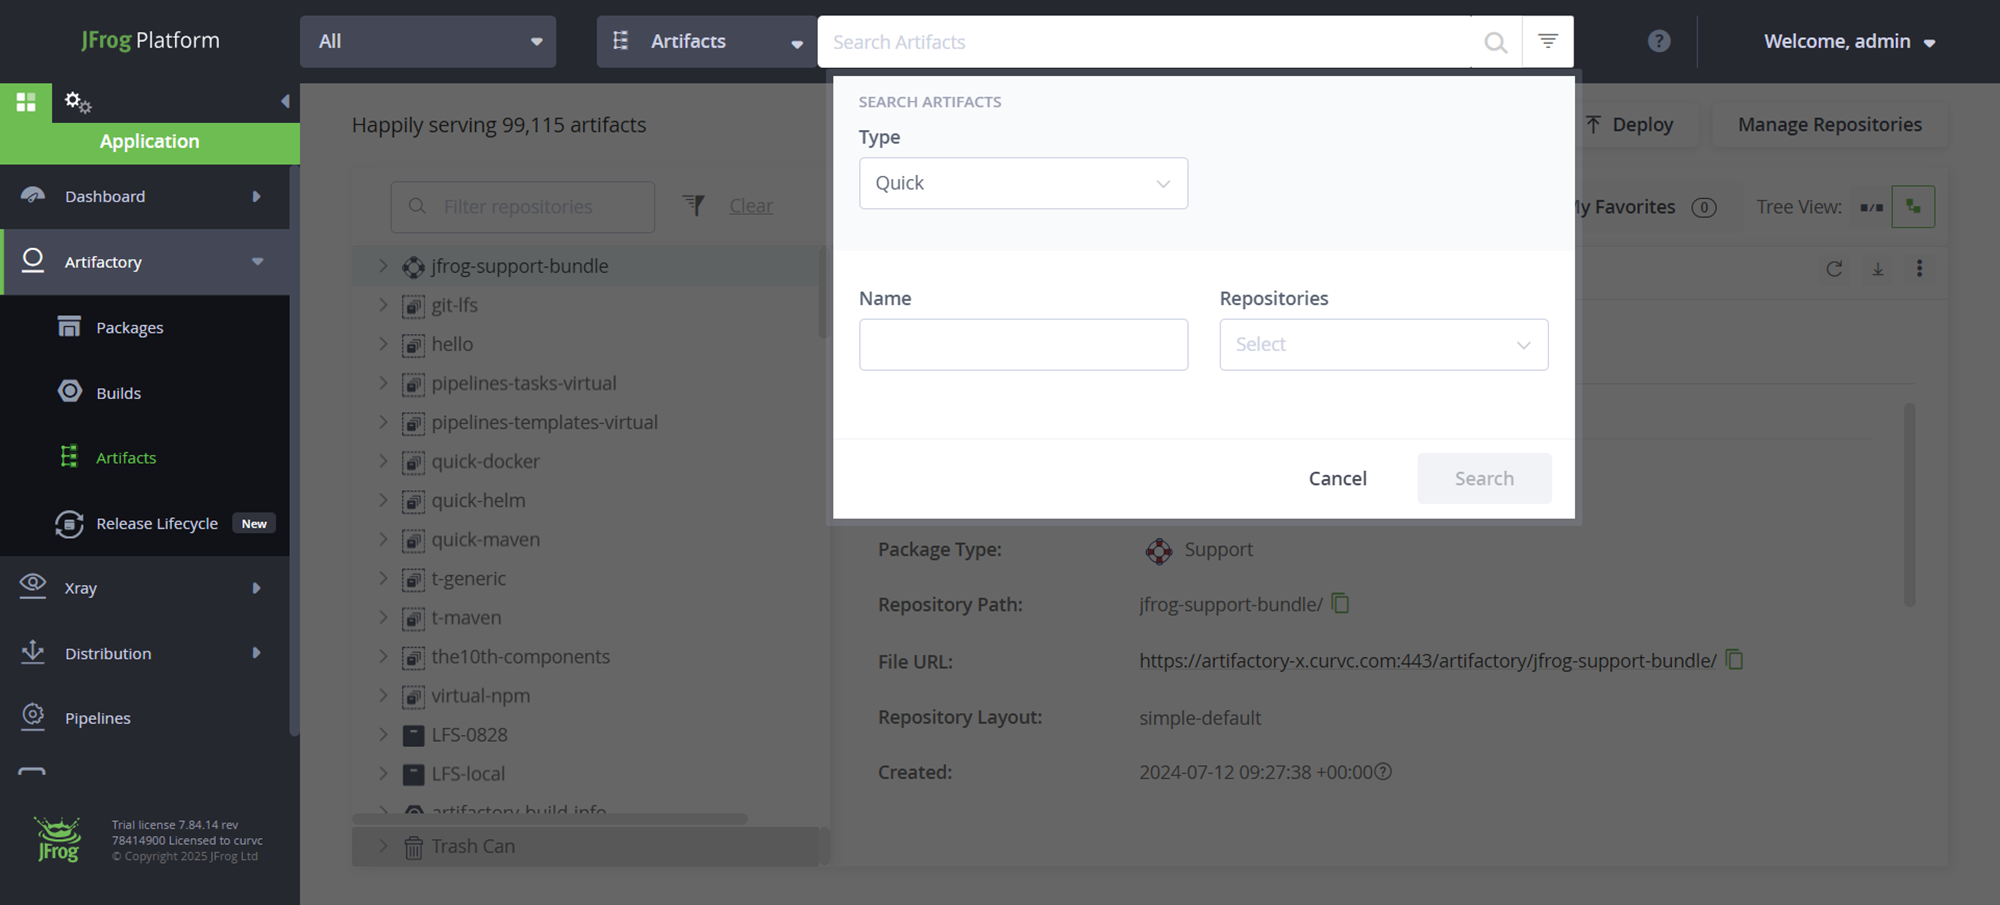This screenshot has height=905, width=2000.
Task: Expand the t-maven repository node
Action: 383,617
